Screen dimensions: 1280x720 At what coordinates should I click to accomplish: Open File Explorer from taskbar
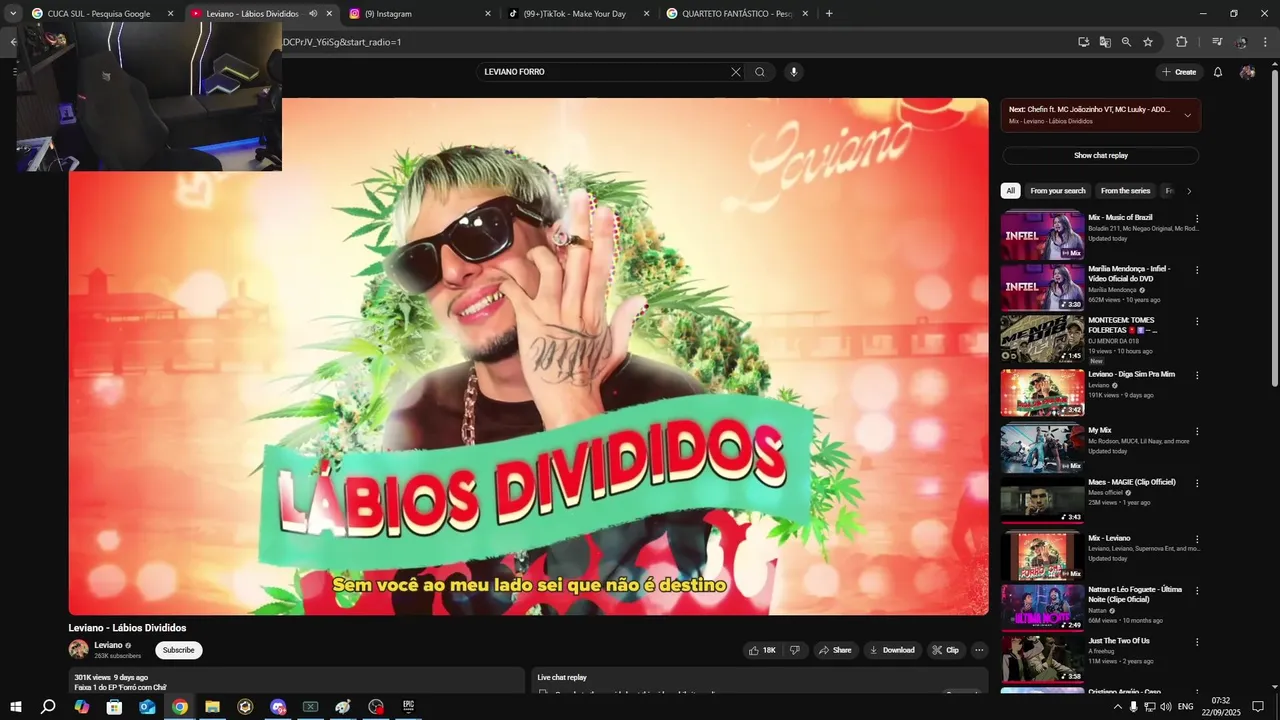point(212,707)
